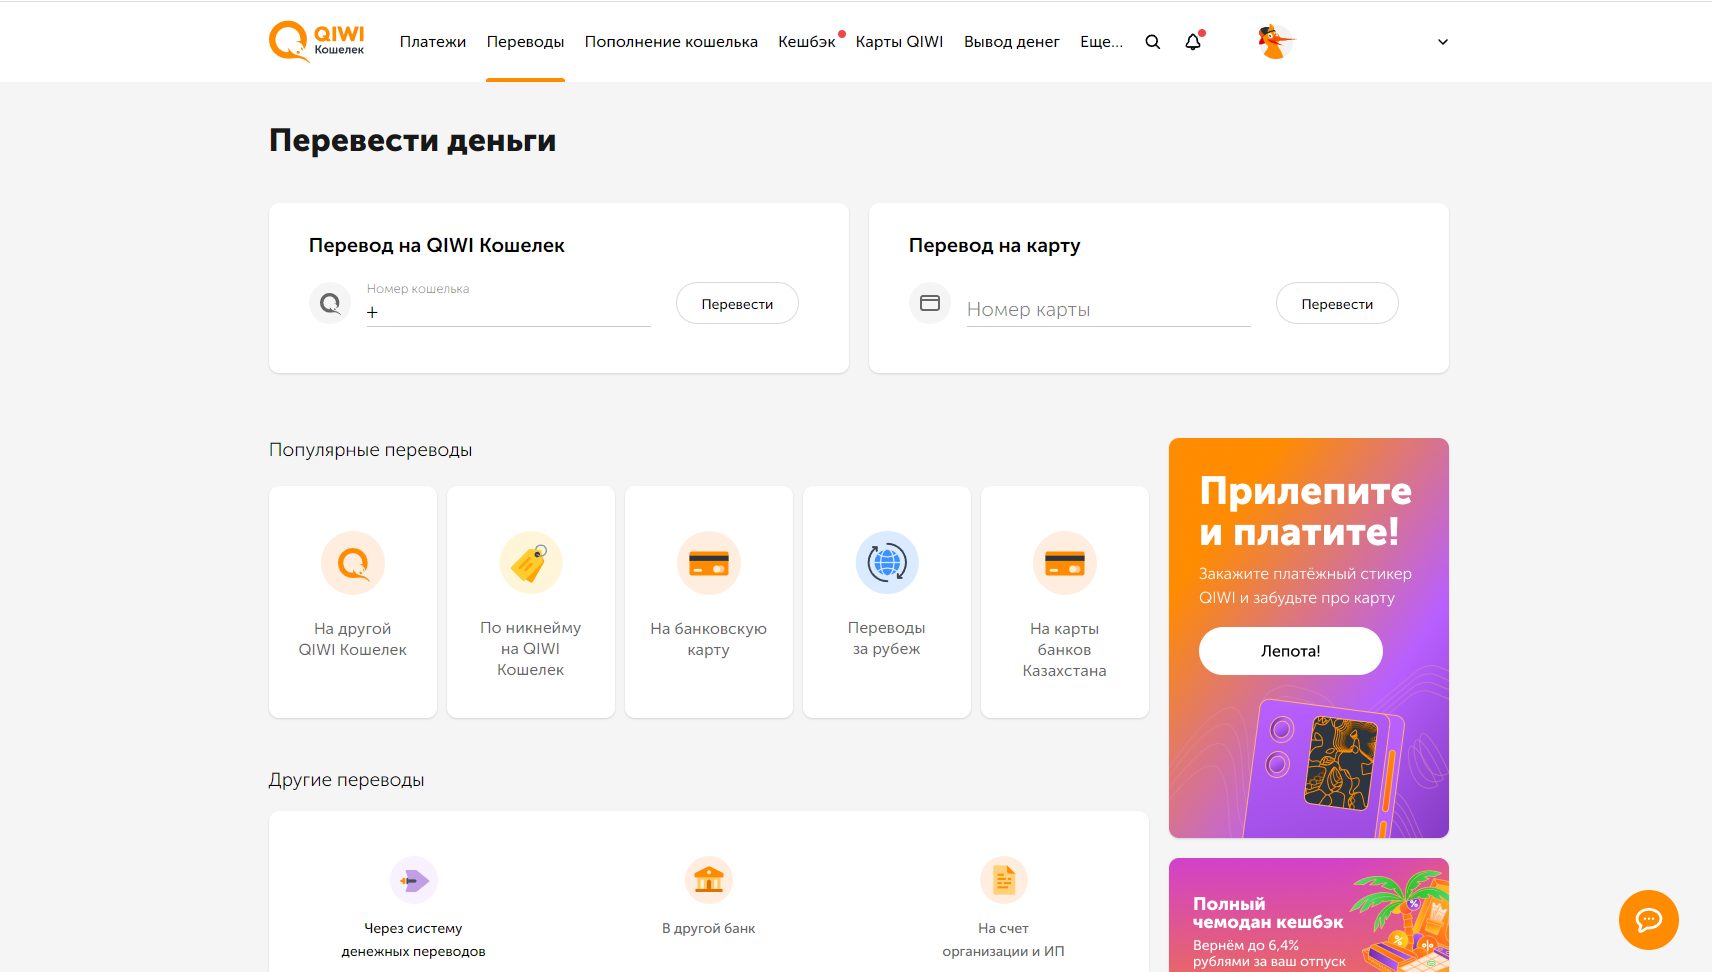Open Через систему денежных переводов link
Viewport: 1712px width, 972px height.
click(x=414, y=940)
